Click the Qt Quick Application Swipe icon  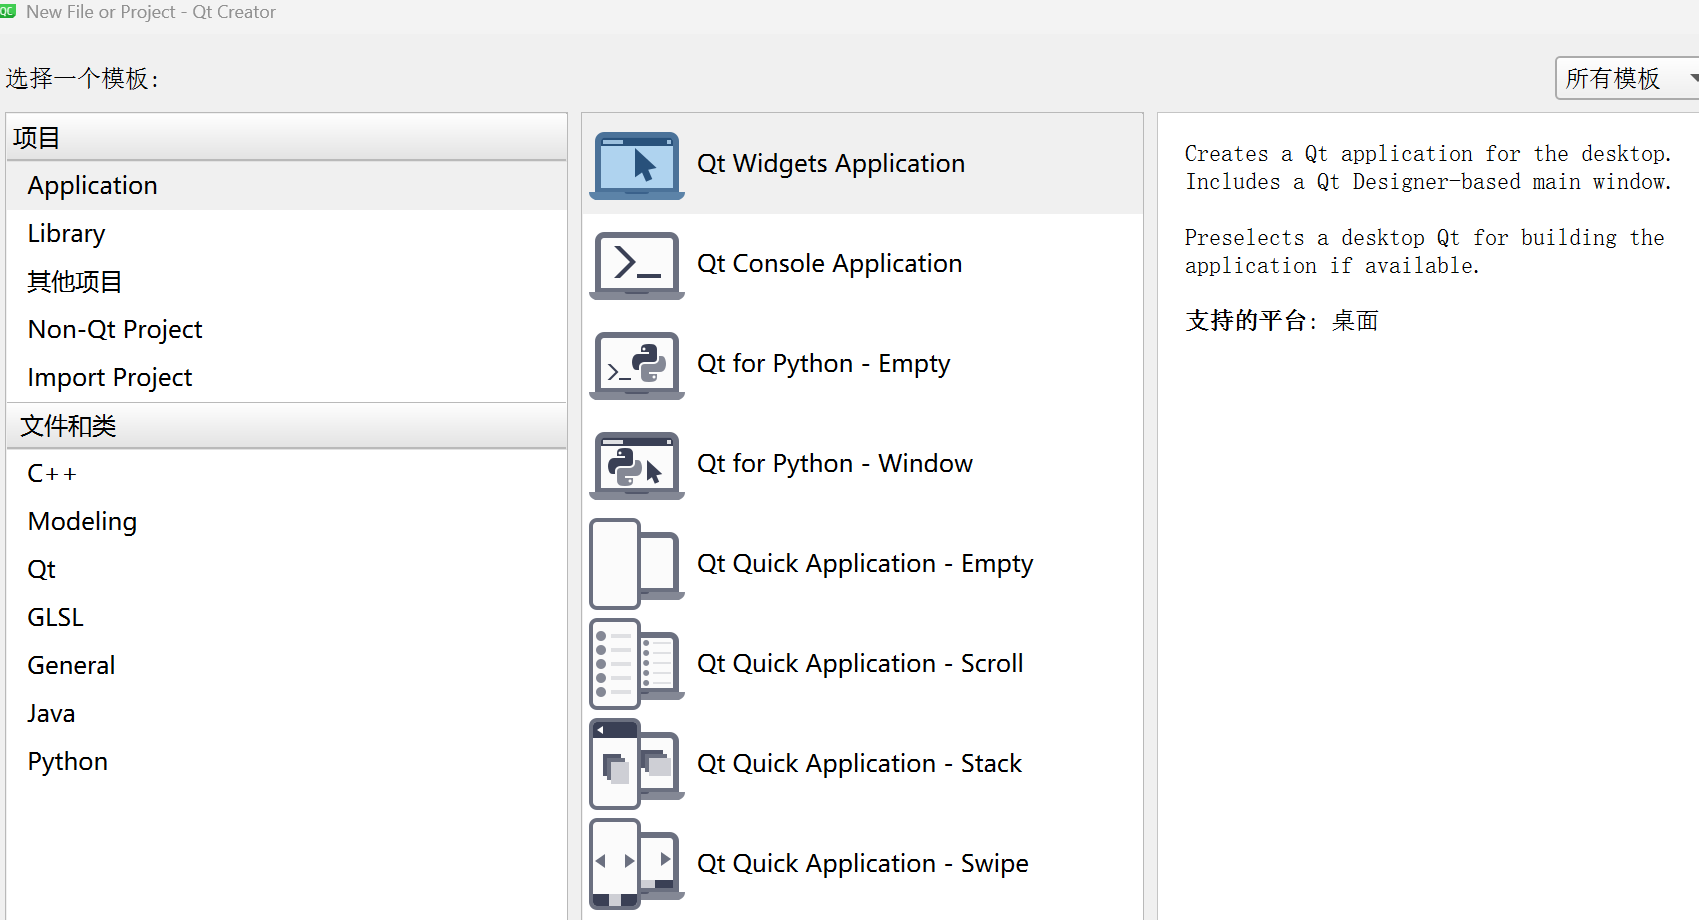[x=637, y=864]
